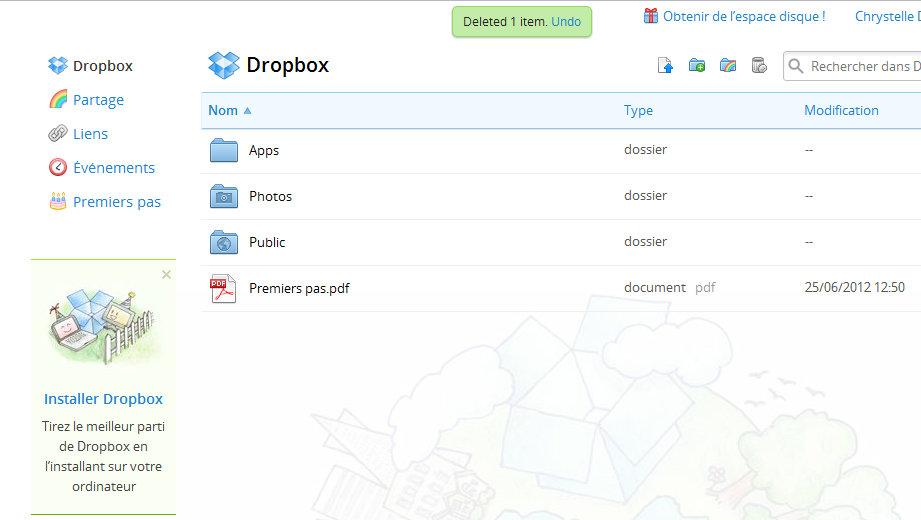Open the Partage sidebar section
The width and height of the screenshot is (921, 520).
click(98, 100)
